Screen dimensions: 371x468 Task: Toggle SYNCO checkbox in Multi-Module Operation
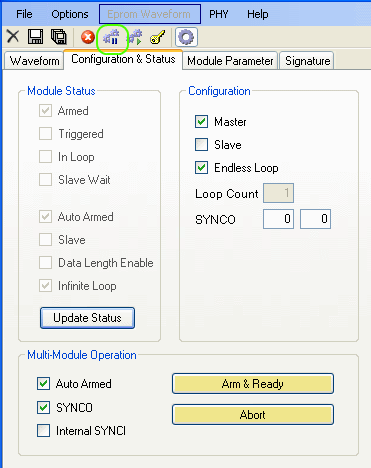pyautogui.click(x=43, y=407)
